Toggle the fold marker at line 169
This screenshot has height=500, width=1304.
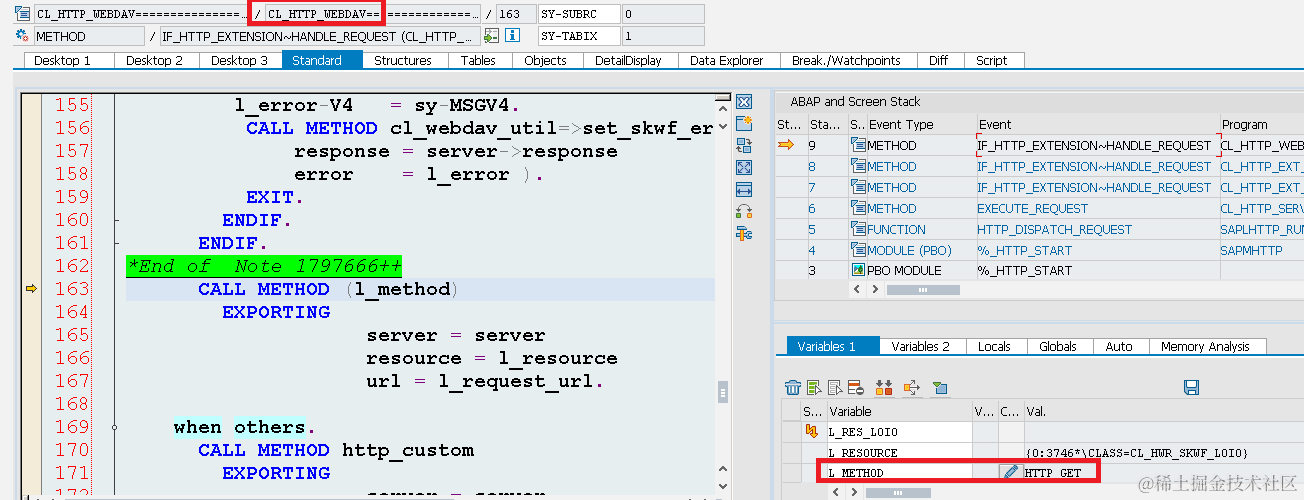click(x=116, y=427)
